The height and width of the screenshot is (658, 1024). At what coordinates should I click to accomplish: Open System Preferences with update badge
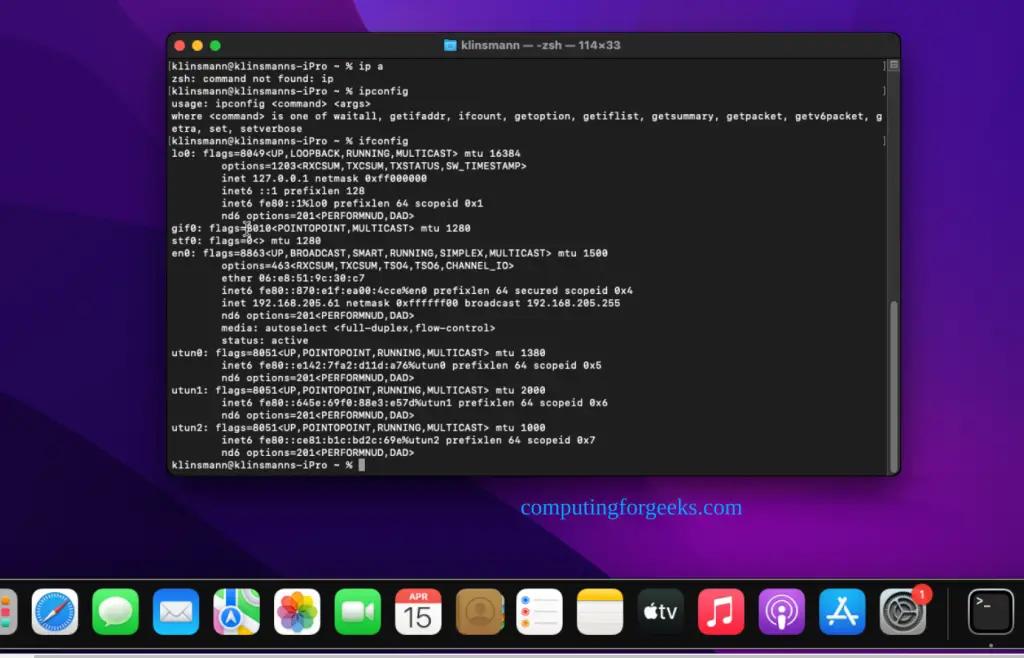point(903,612)
